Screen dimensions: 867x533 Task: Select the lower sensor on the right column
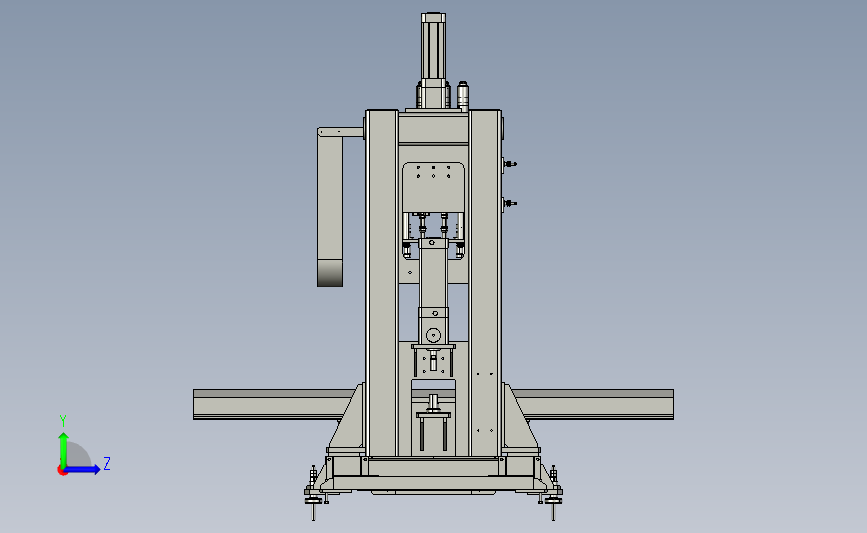click(x=509, y=203)
